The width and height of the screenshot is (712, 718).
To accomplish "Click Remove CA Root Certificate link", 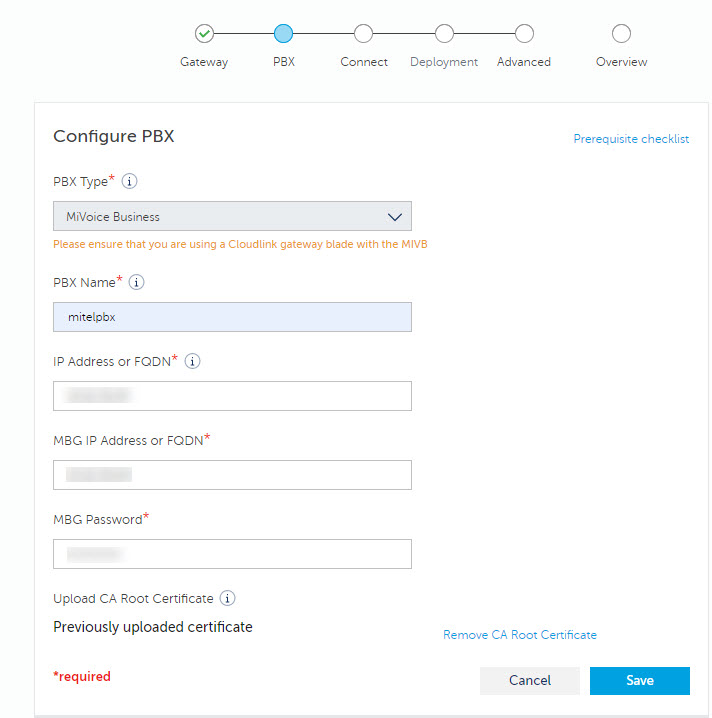I will [520, 635].
